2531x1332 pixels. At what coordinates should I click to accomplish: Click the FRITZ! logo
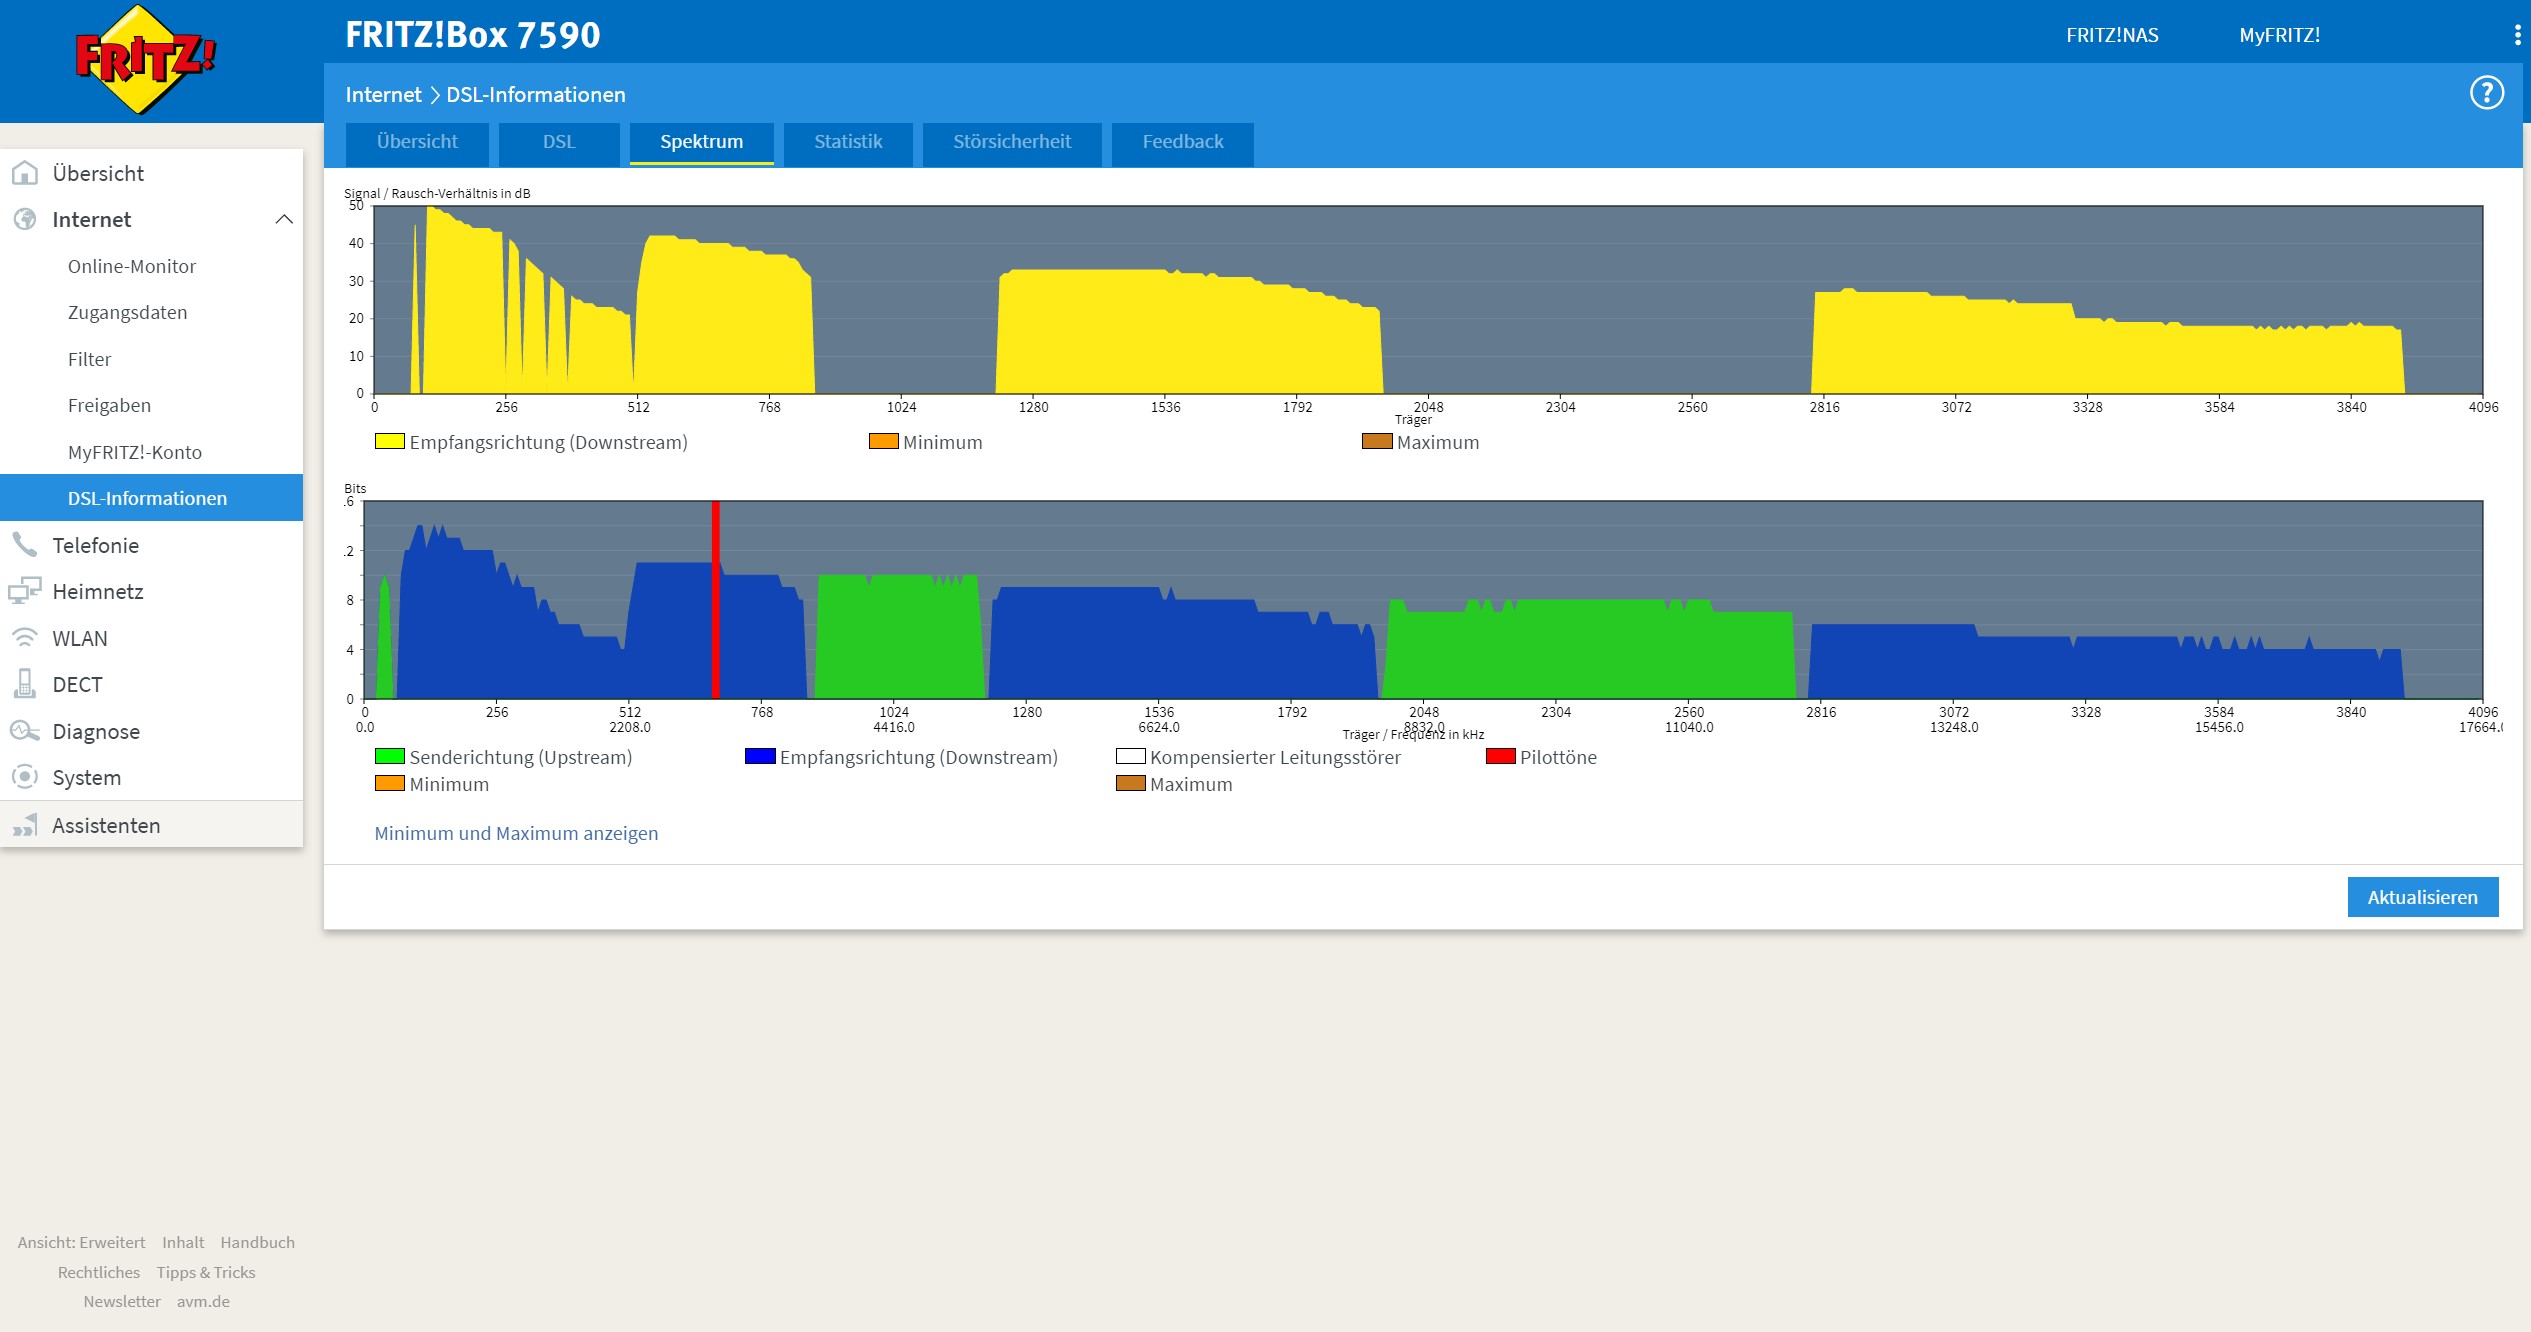point(145,60)
